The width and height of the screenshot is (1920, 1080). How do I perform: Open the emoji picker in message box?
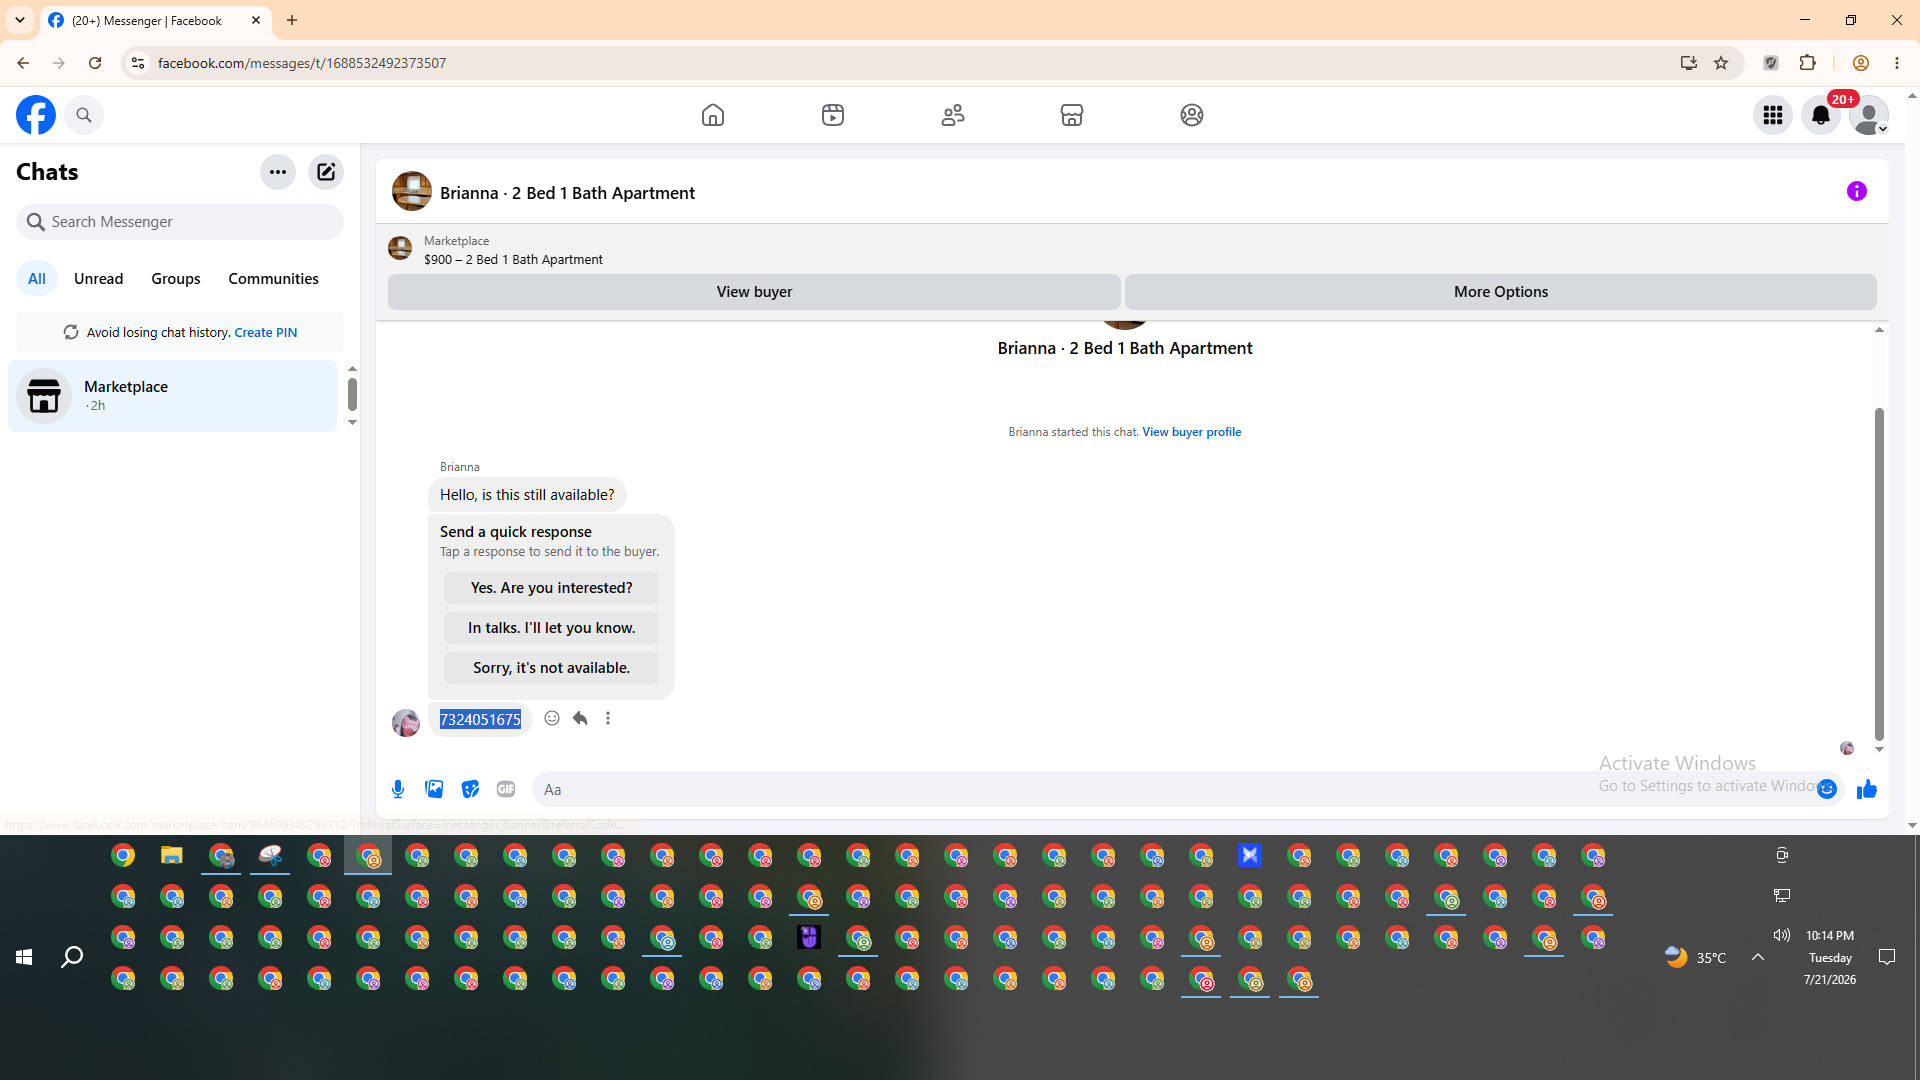1827,789
